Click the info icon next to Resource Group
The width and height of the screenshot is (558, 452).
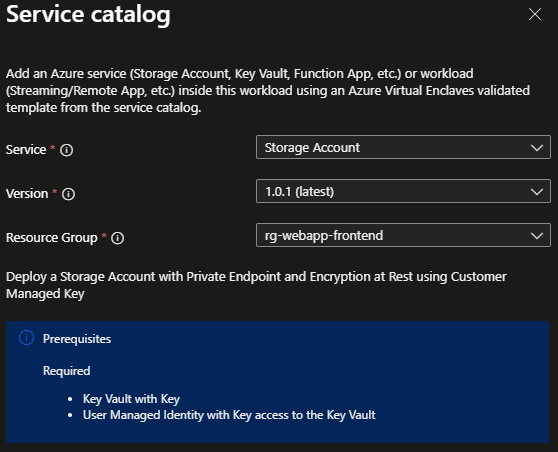click(x=117, y=238)
